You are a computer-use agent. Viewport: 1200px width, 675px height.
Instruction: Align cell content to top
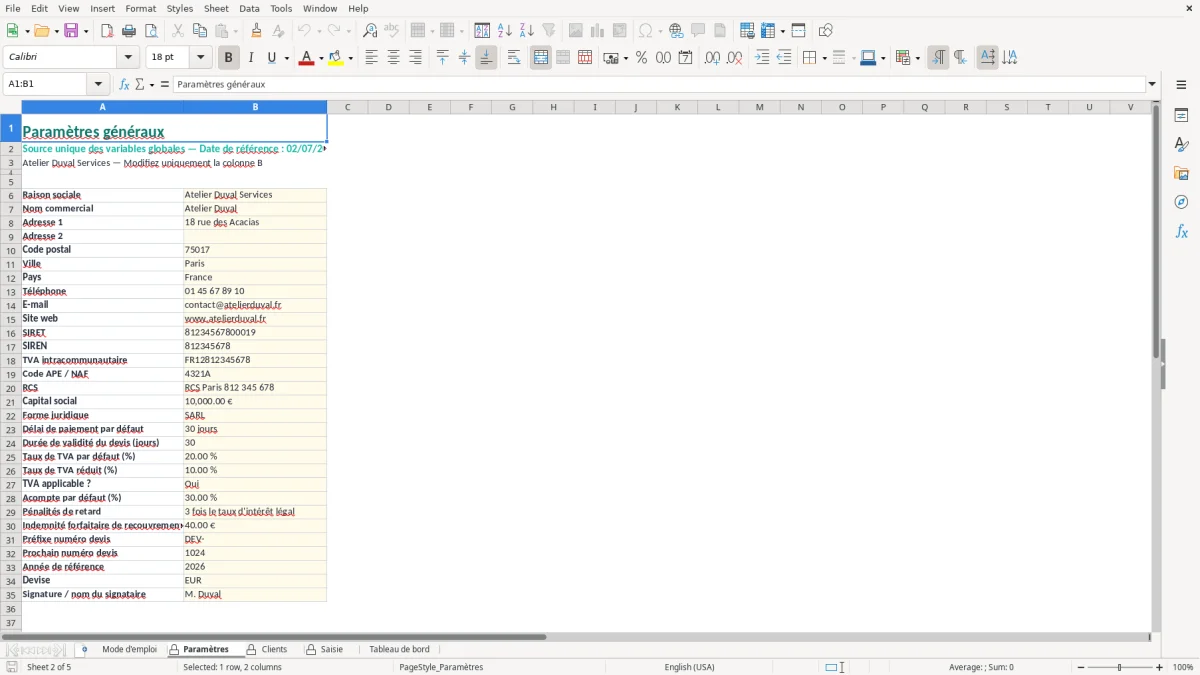442,58
